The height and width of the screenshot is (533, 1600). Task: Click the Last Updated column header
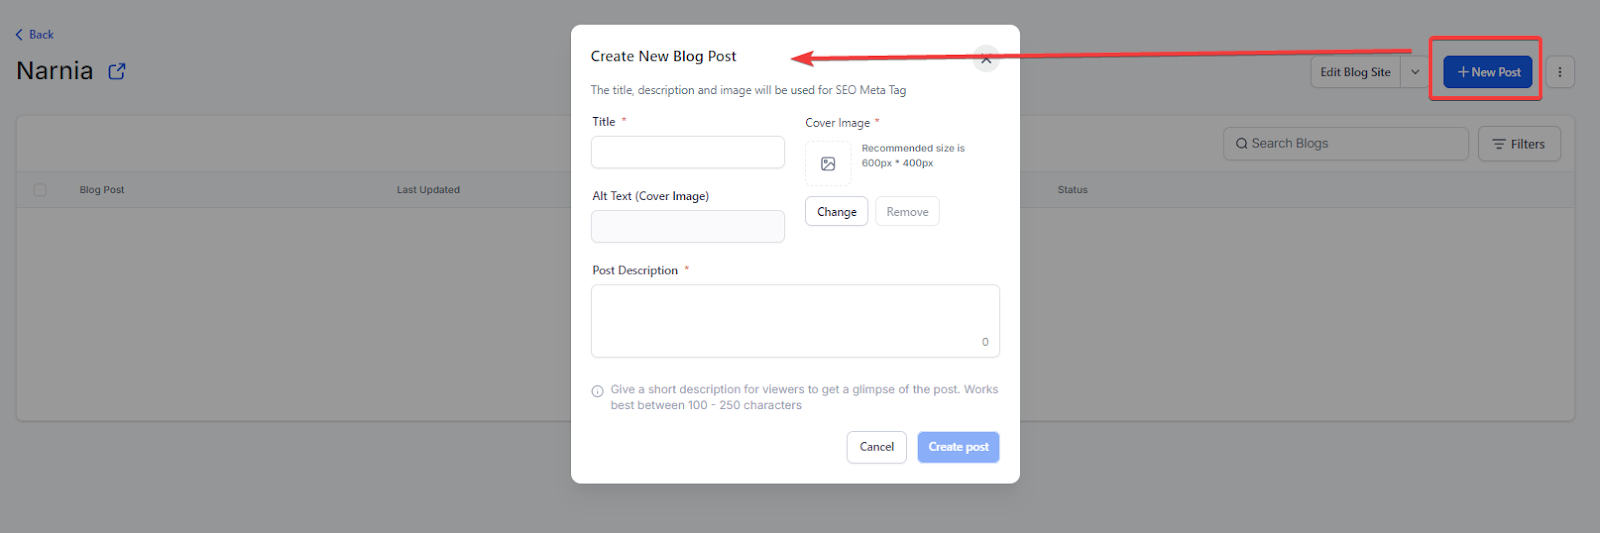pyautogui.click(x=428, y=190)
